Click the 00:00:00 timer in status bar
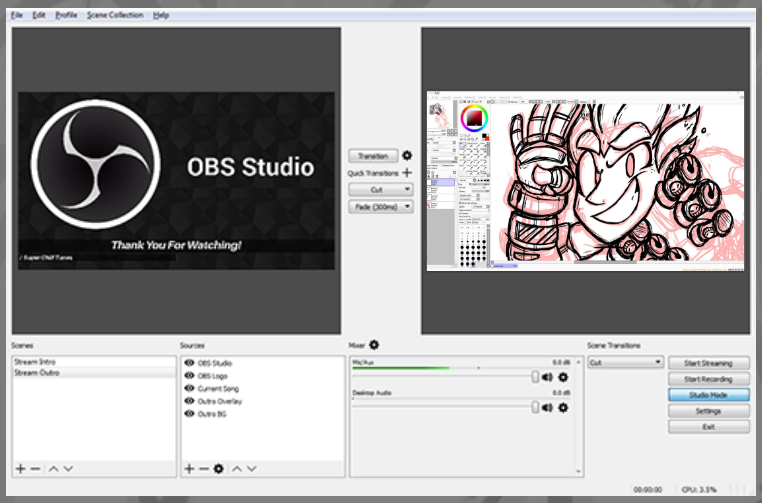762x503 pixels. coord(647,489)
